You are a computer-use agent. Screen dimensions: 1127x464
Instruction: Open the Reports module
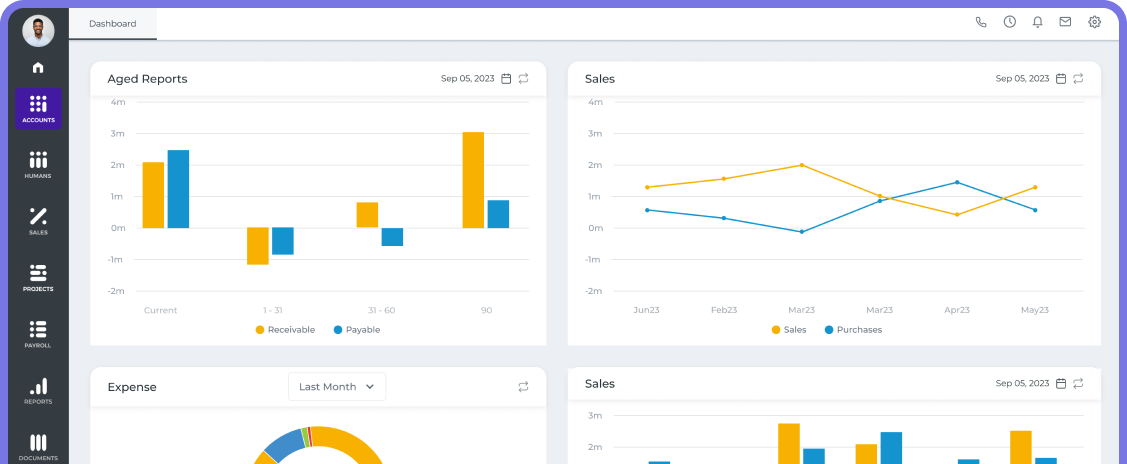click(x=38, y=391)
